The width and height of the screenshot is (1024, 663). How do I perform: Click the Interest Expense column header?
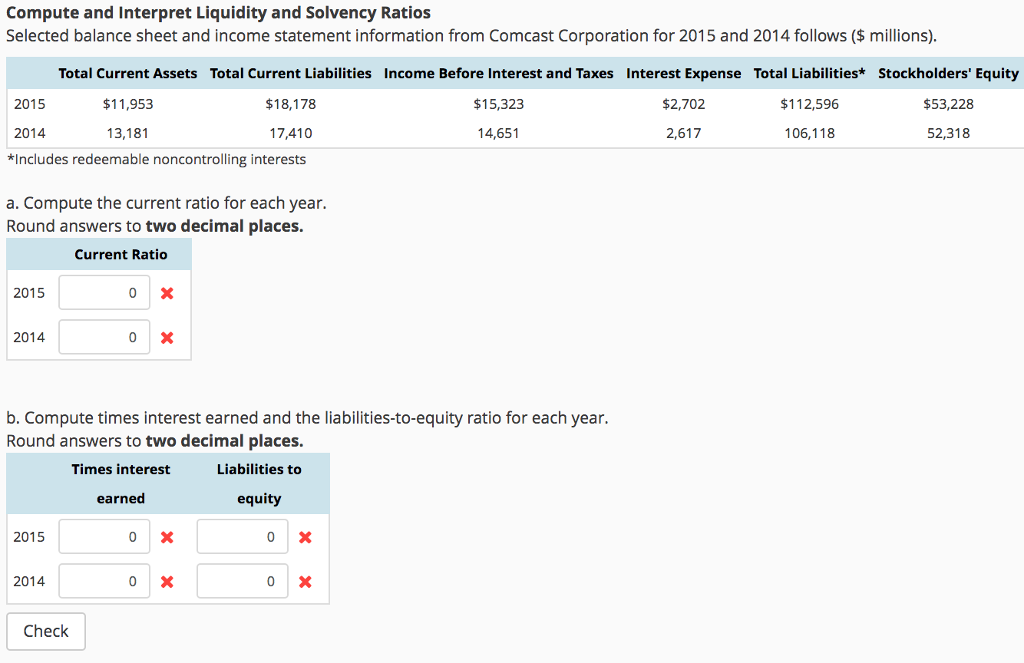click(683, 73)
